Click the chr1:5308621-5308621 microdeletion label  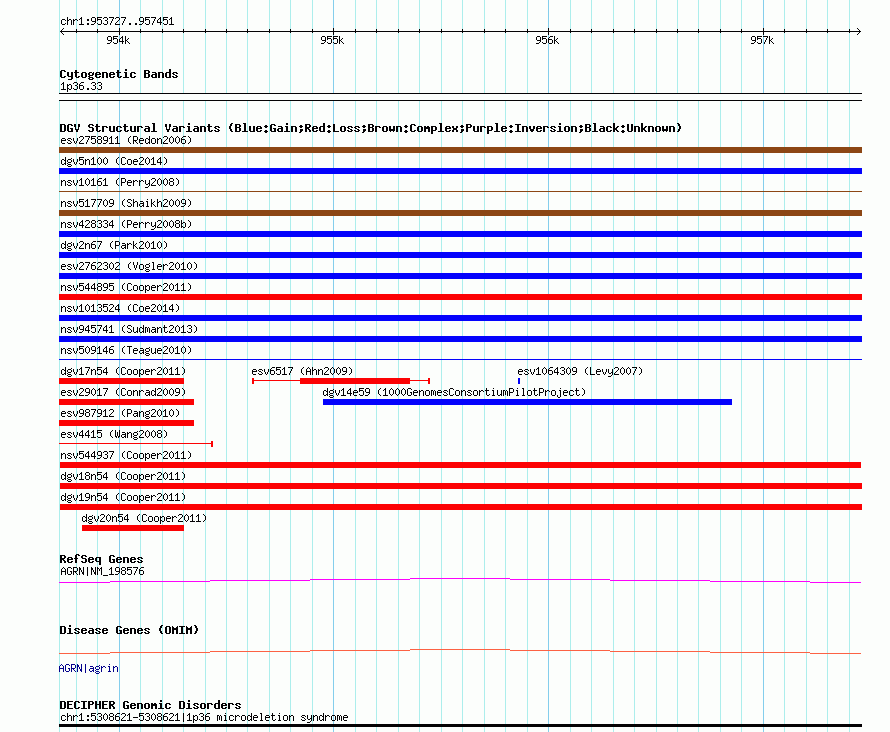point(204,717)
